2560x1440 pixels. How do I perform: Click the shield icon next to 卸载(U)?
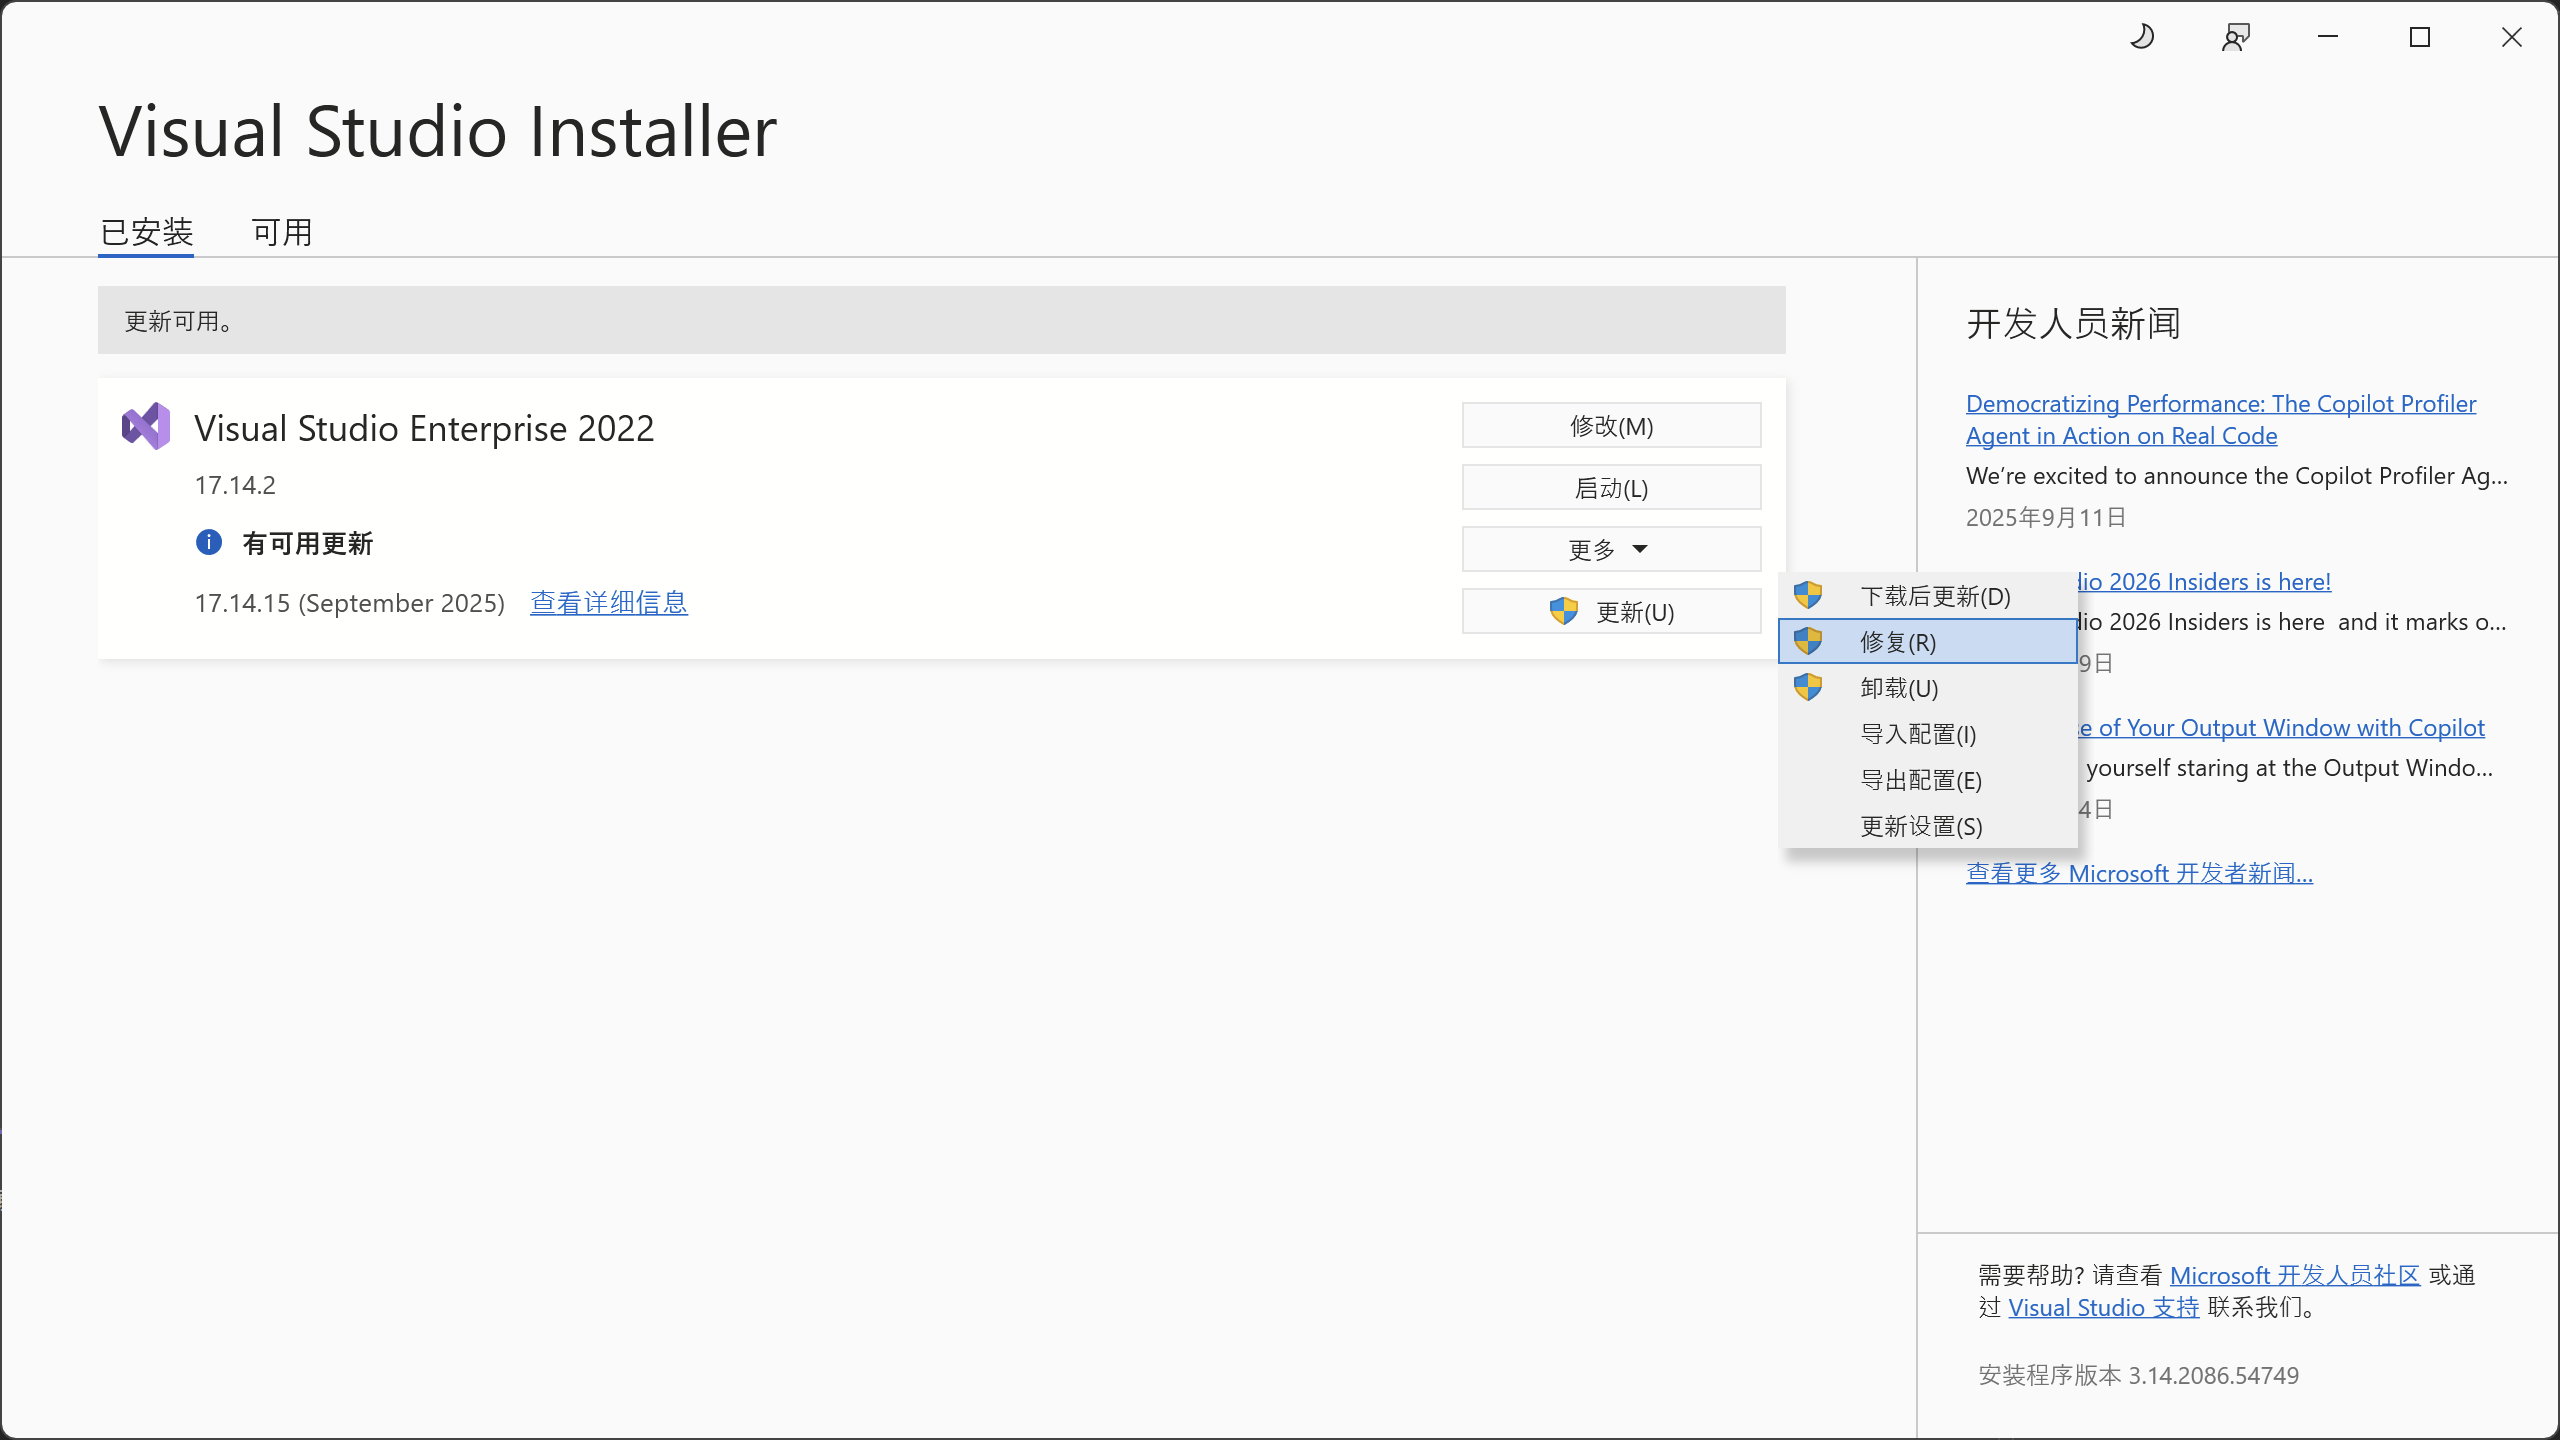pyautogui.click(x=1810, y=687)
